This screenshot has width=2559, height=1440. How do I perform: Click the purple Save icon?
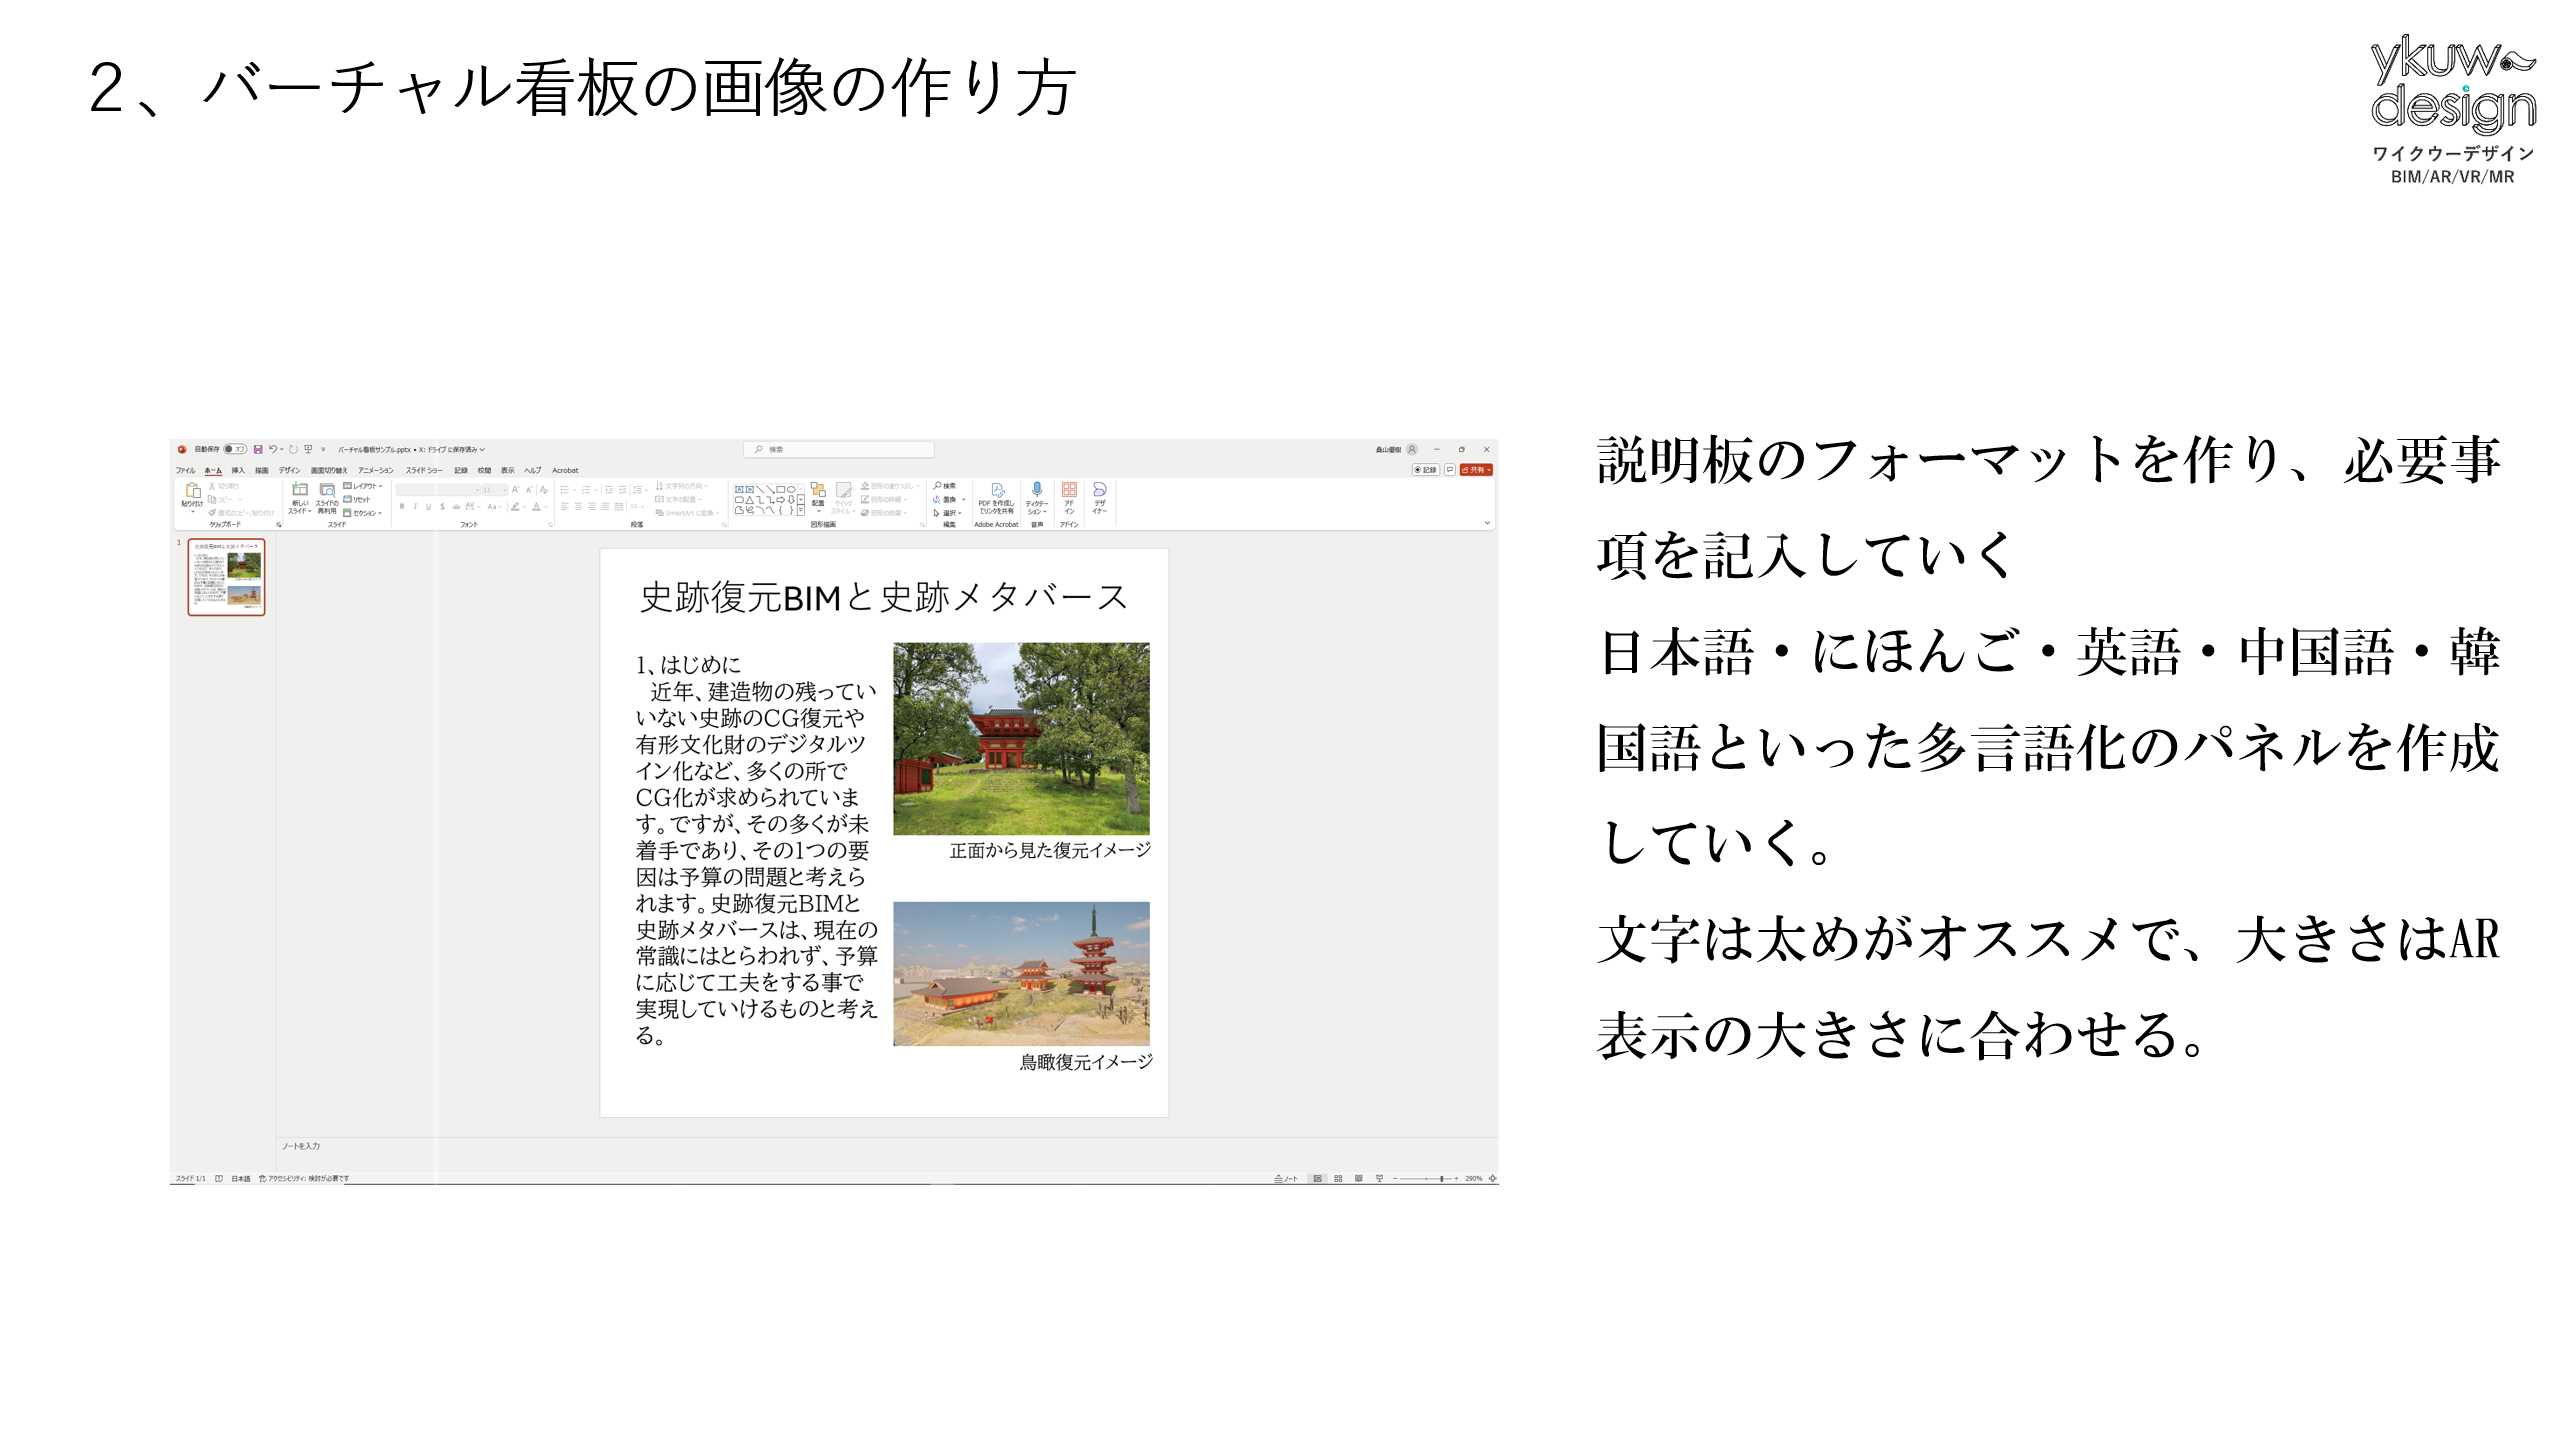click(258, 450)
